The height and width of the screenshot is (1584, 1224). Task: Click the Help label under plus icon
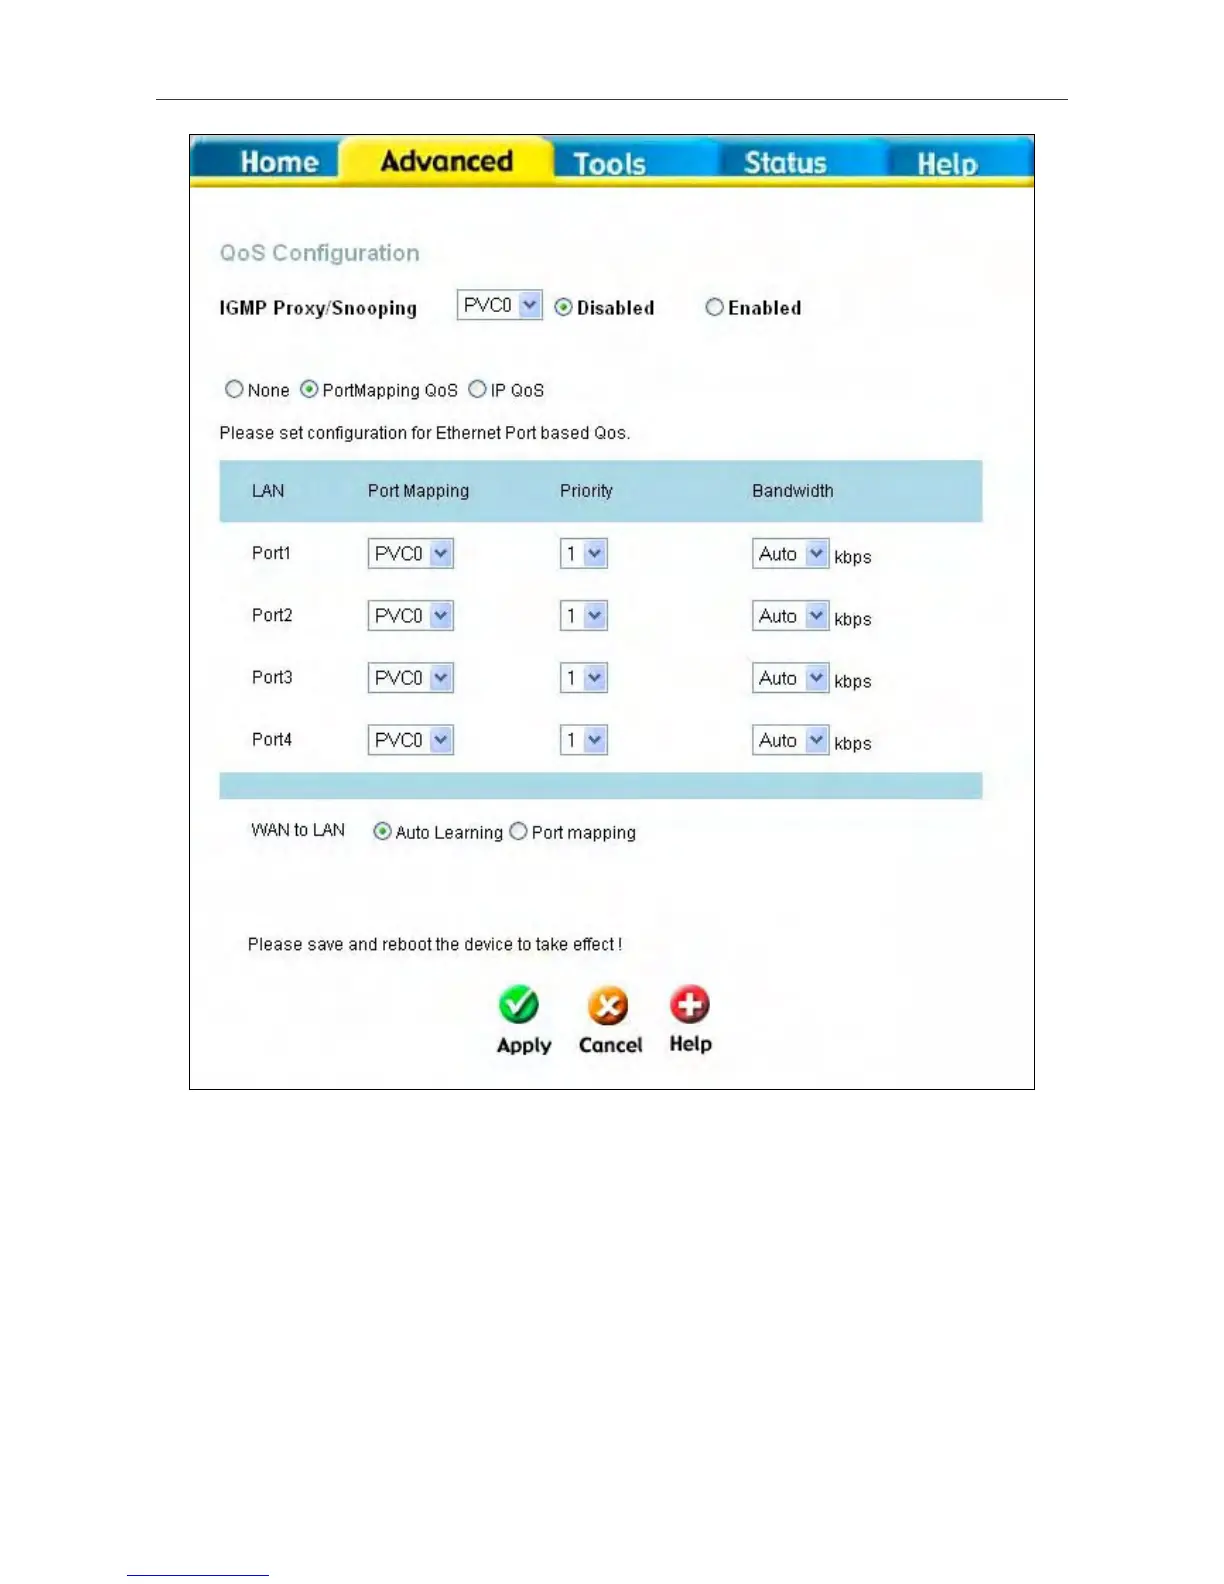690,1043
